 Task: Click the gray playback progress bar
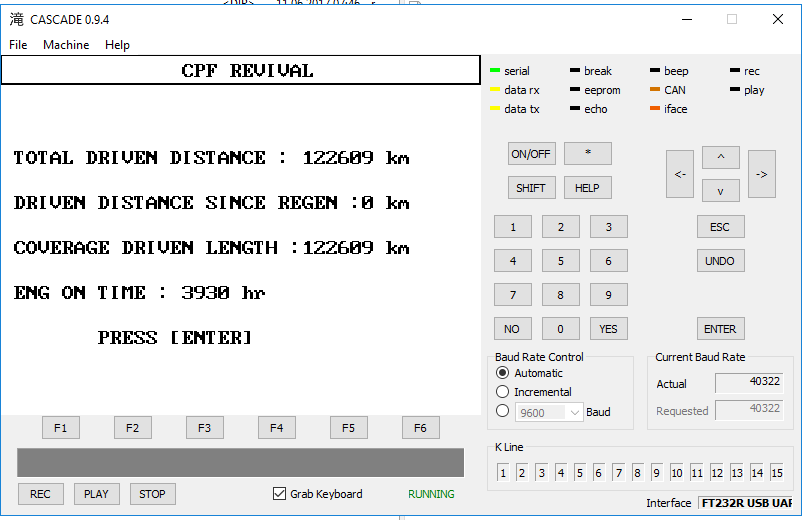click(240, 463)
